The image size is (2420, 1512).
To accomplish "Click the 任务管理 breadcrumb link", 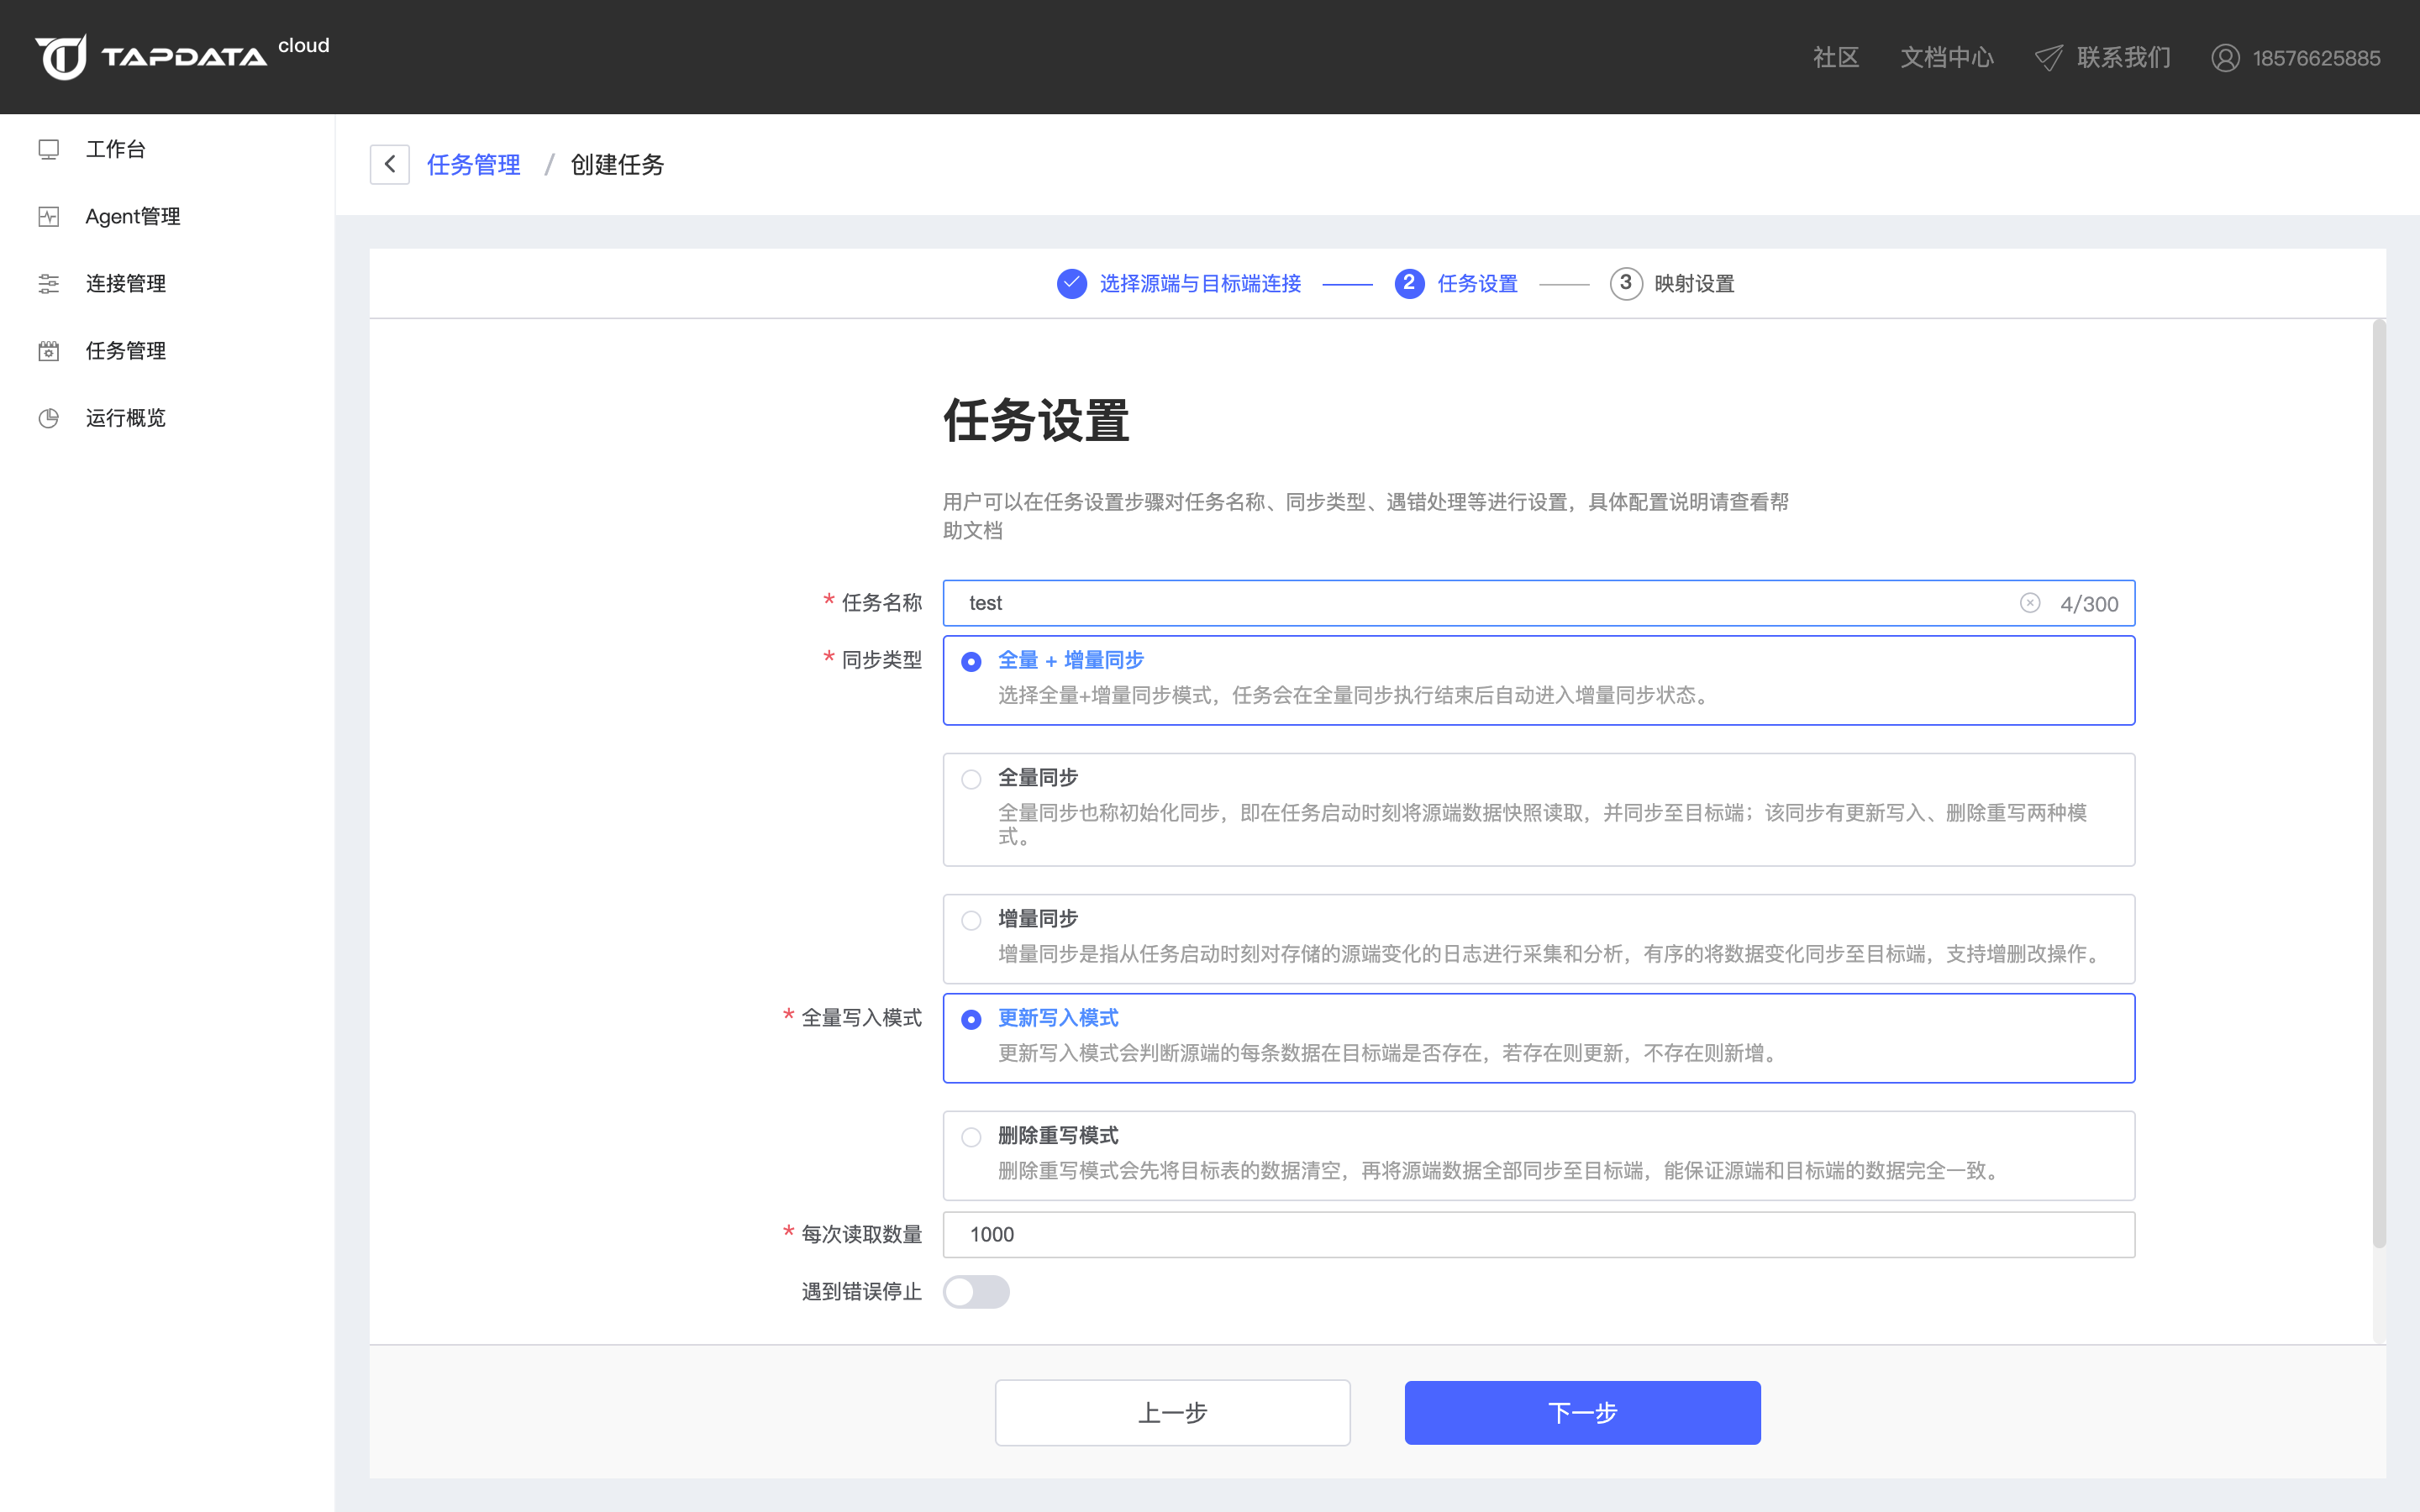I will [474, 165].
